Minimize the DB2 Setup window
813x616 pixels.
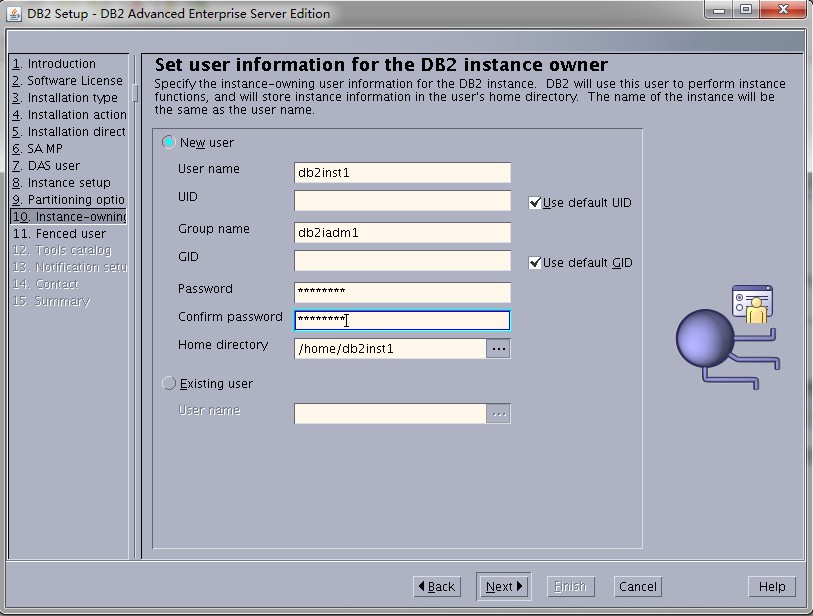click(719, 9)
